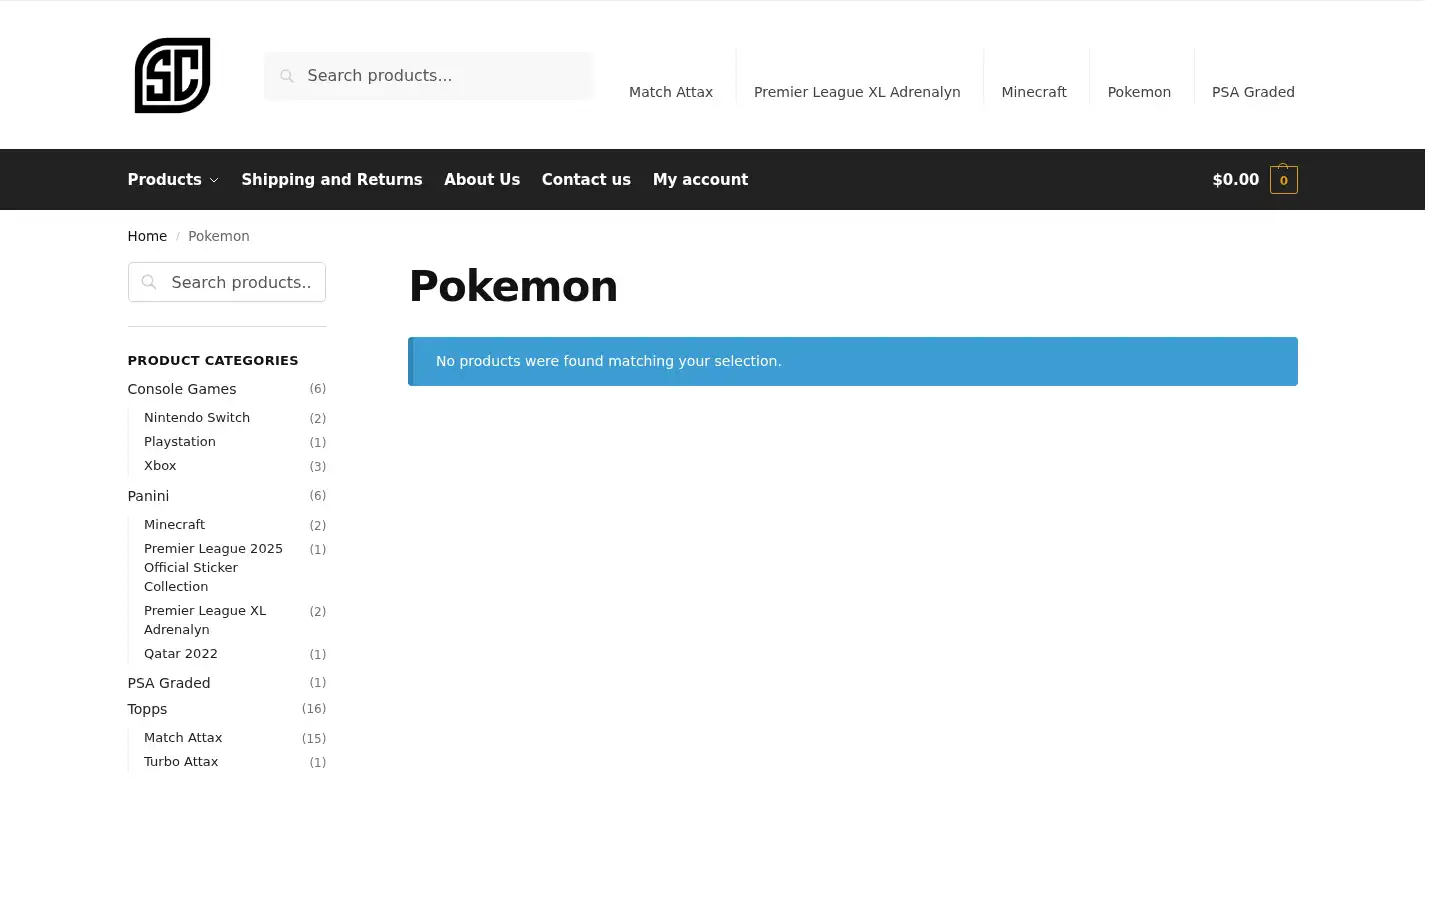The image size is (1440, 900).
Task: Open the cart basket icon showing 0
Action: tap(1284, 179)
